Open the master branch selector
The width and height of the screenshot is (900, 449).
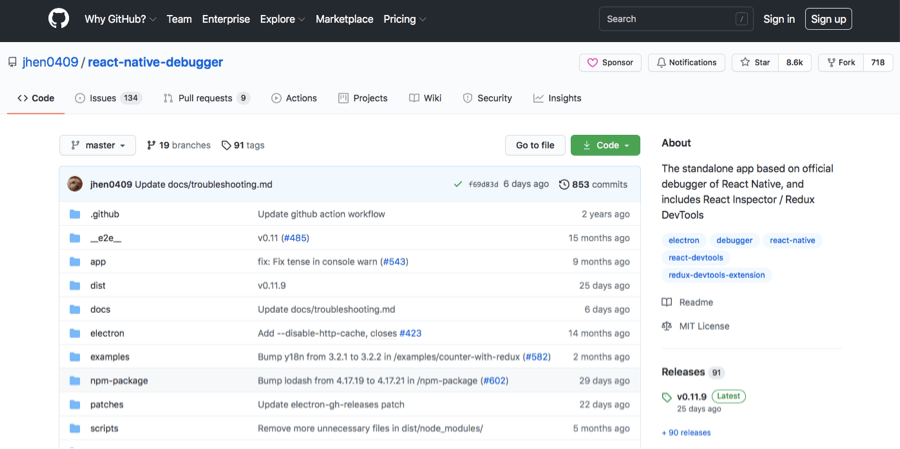pyautogui.click(x=98, y=145)
